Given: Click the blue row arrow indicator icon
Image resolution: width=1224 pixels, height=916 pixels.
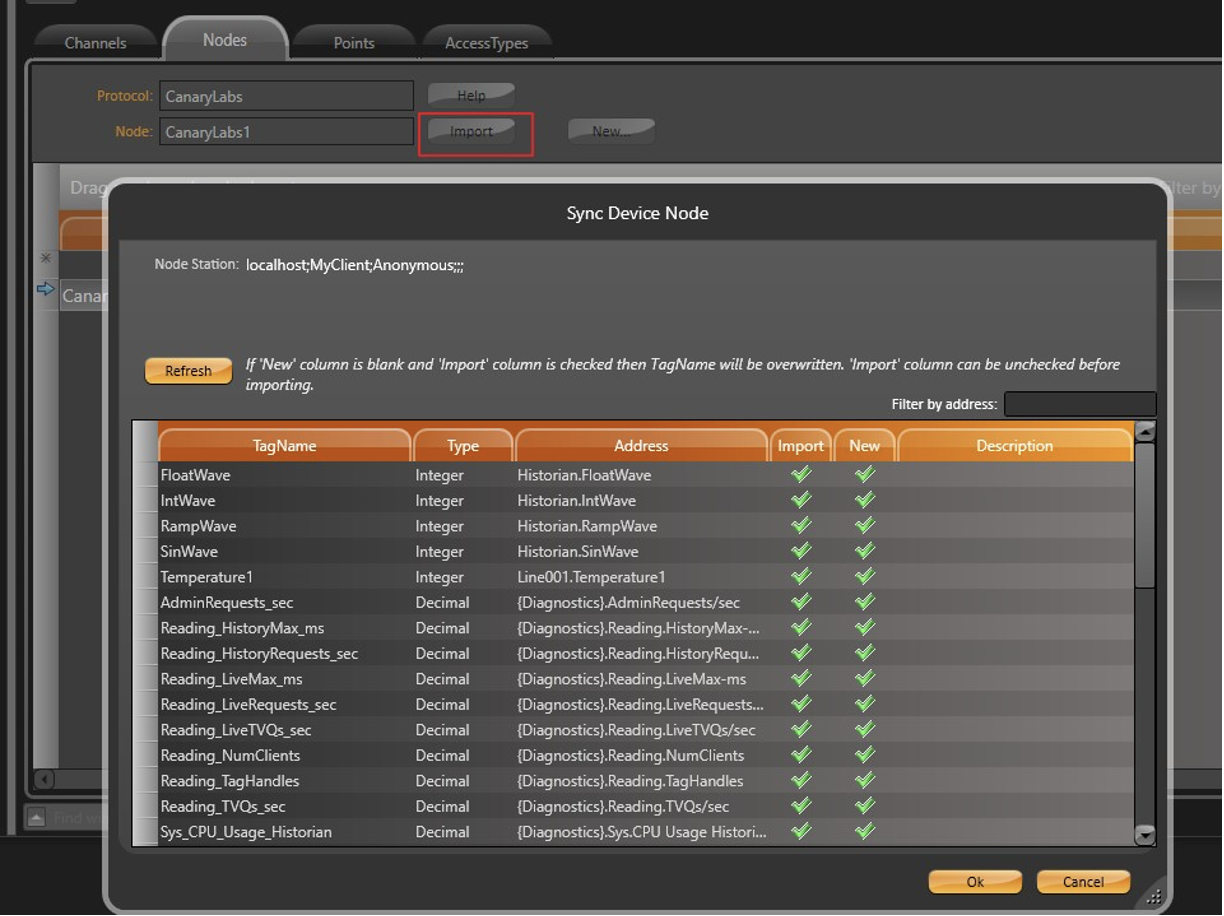Looking at the screenshot, I should point(45,290).
